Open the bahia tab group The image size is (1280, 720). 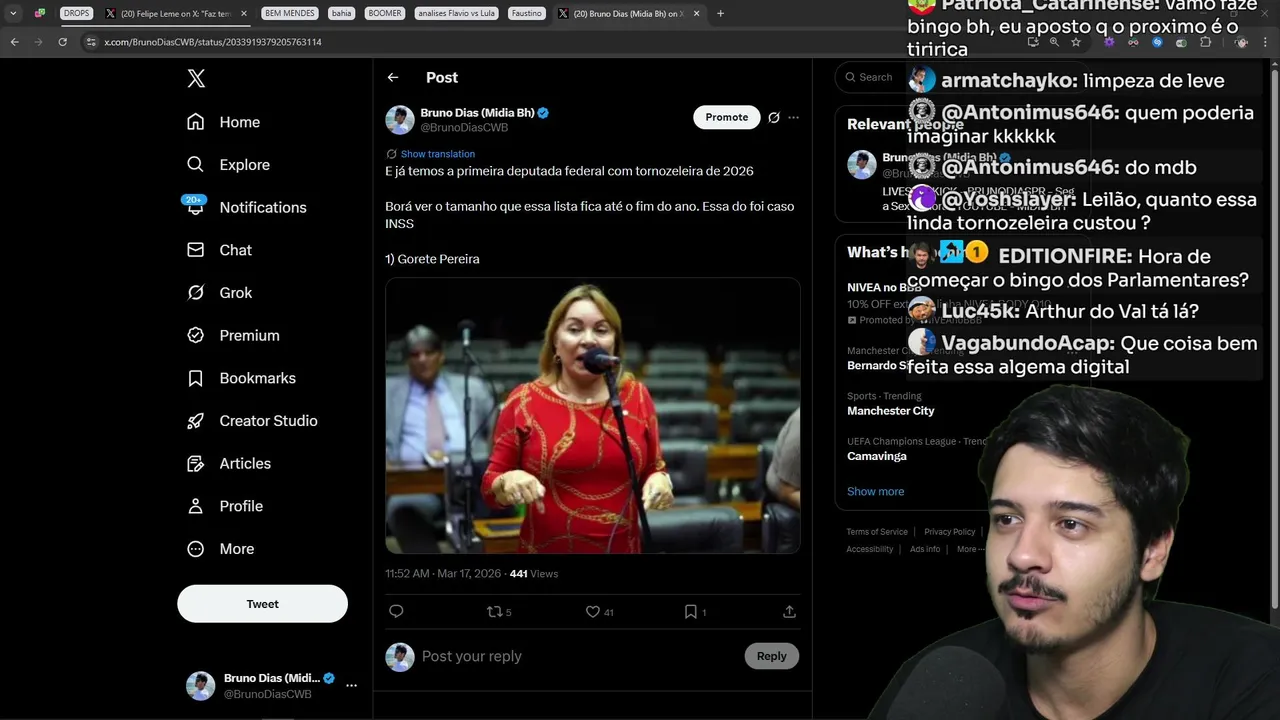pos(342,14)
